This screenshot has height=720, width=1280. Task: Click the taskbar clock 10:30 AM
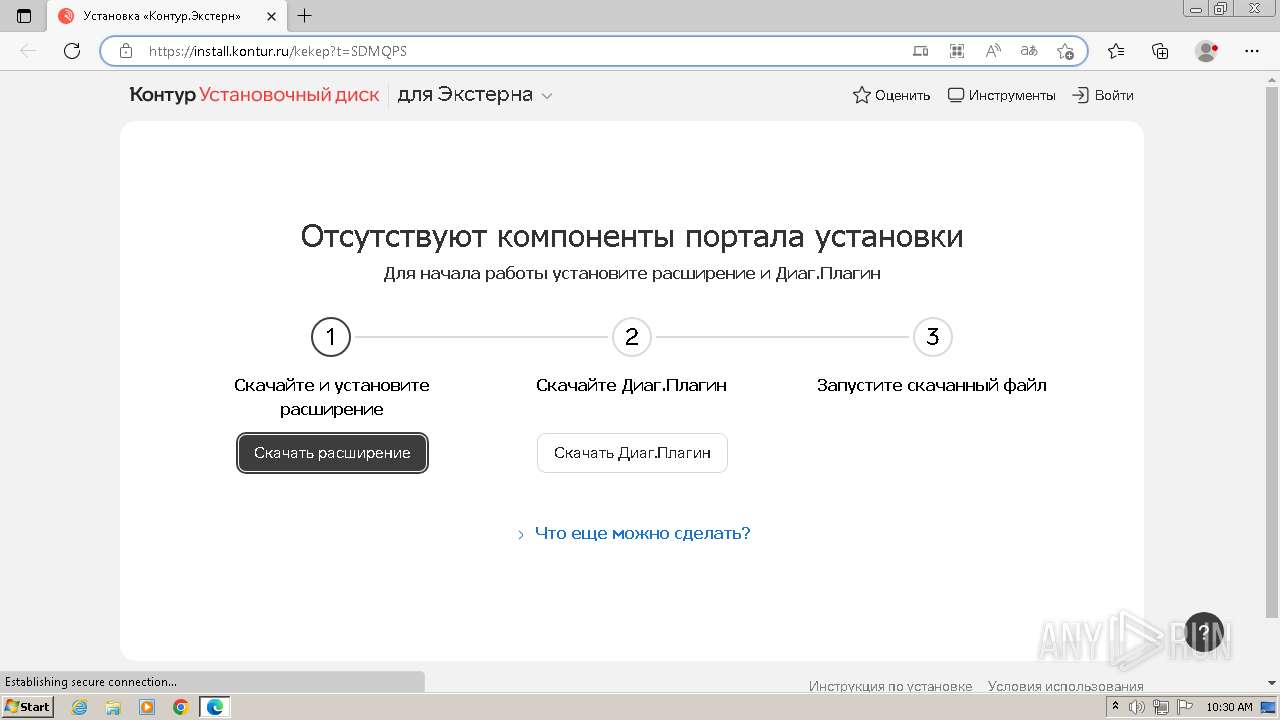click(x=1229, y=707)
